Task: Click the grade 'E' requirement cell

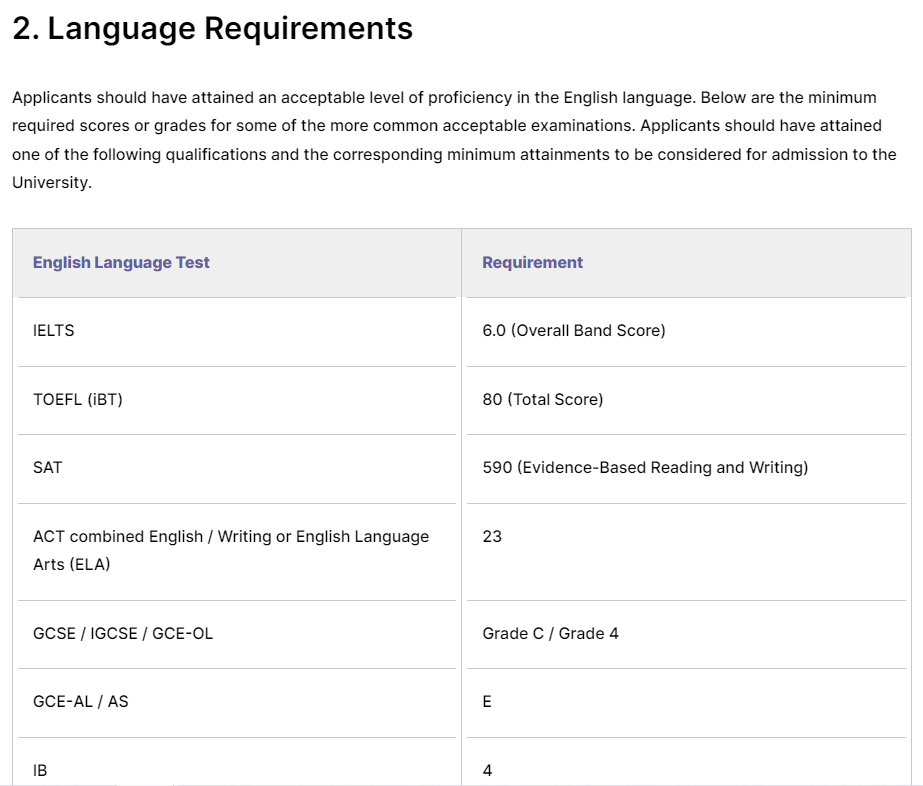Action: coord(487,701)
